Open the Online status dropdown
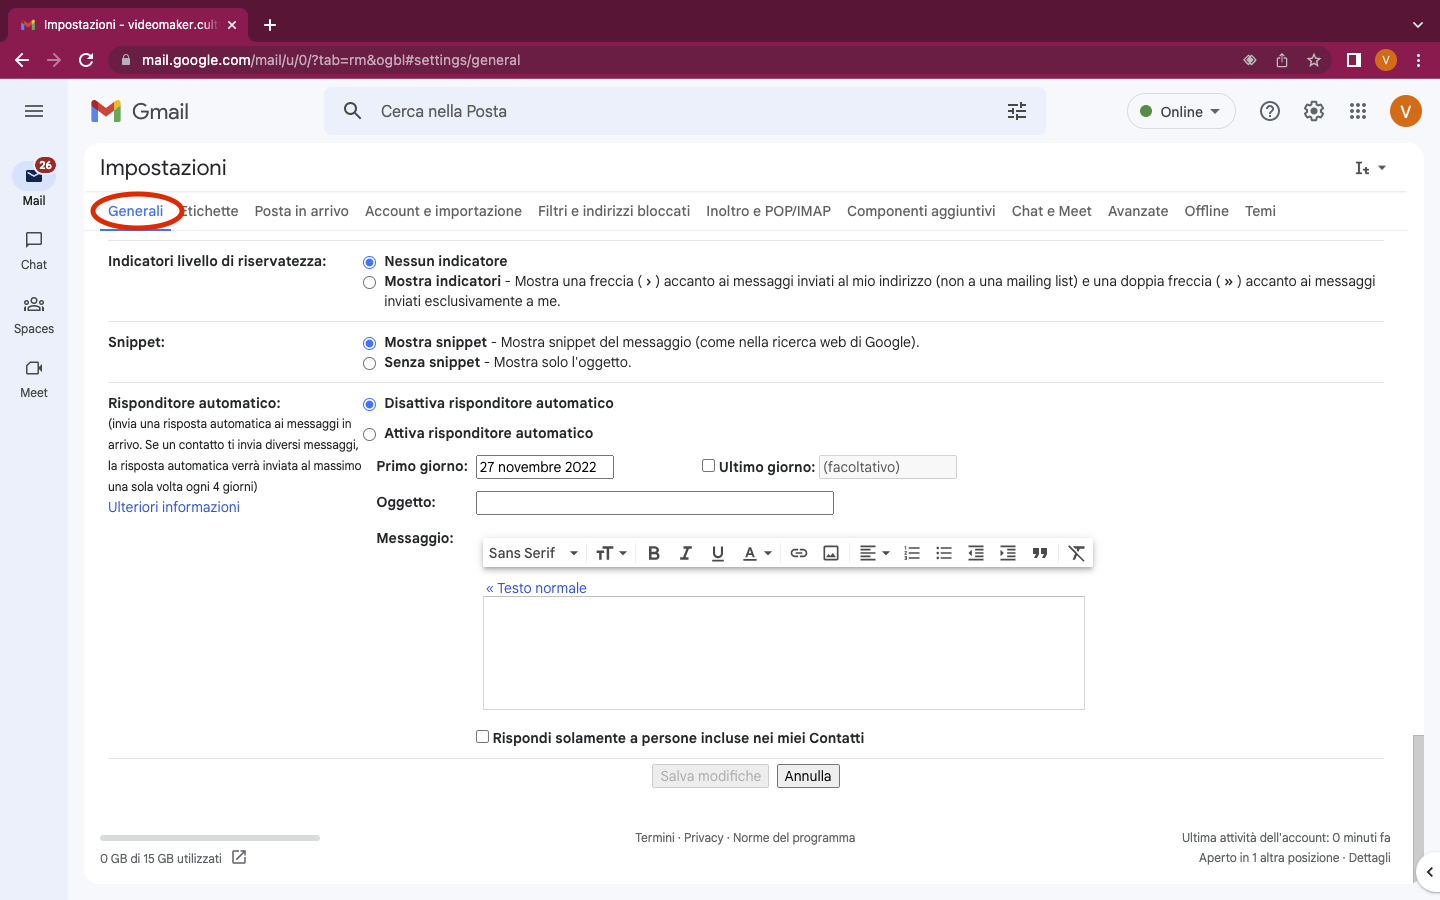This screenshot has height=900, width=1440. [1181, 111]
